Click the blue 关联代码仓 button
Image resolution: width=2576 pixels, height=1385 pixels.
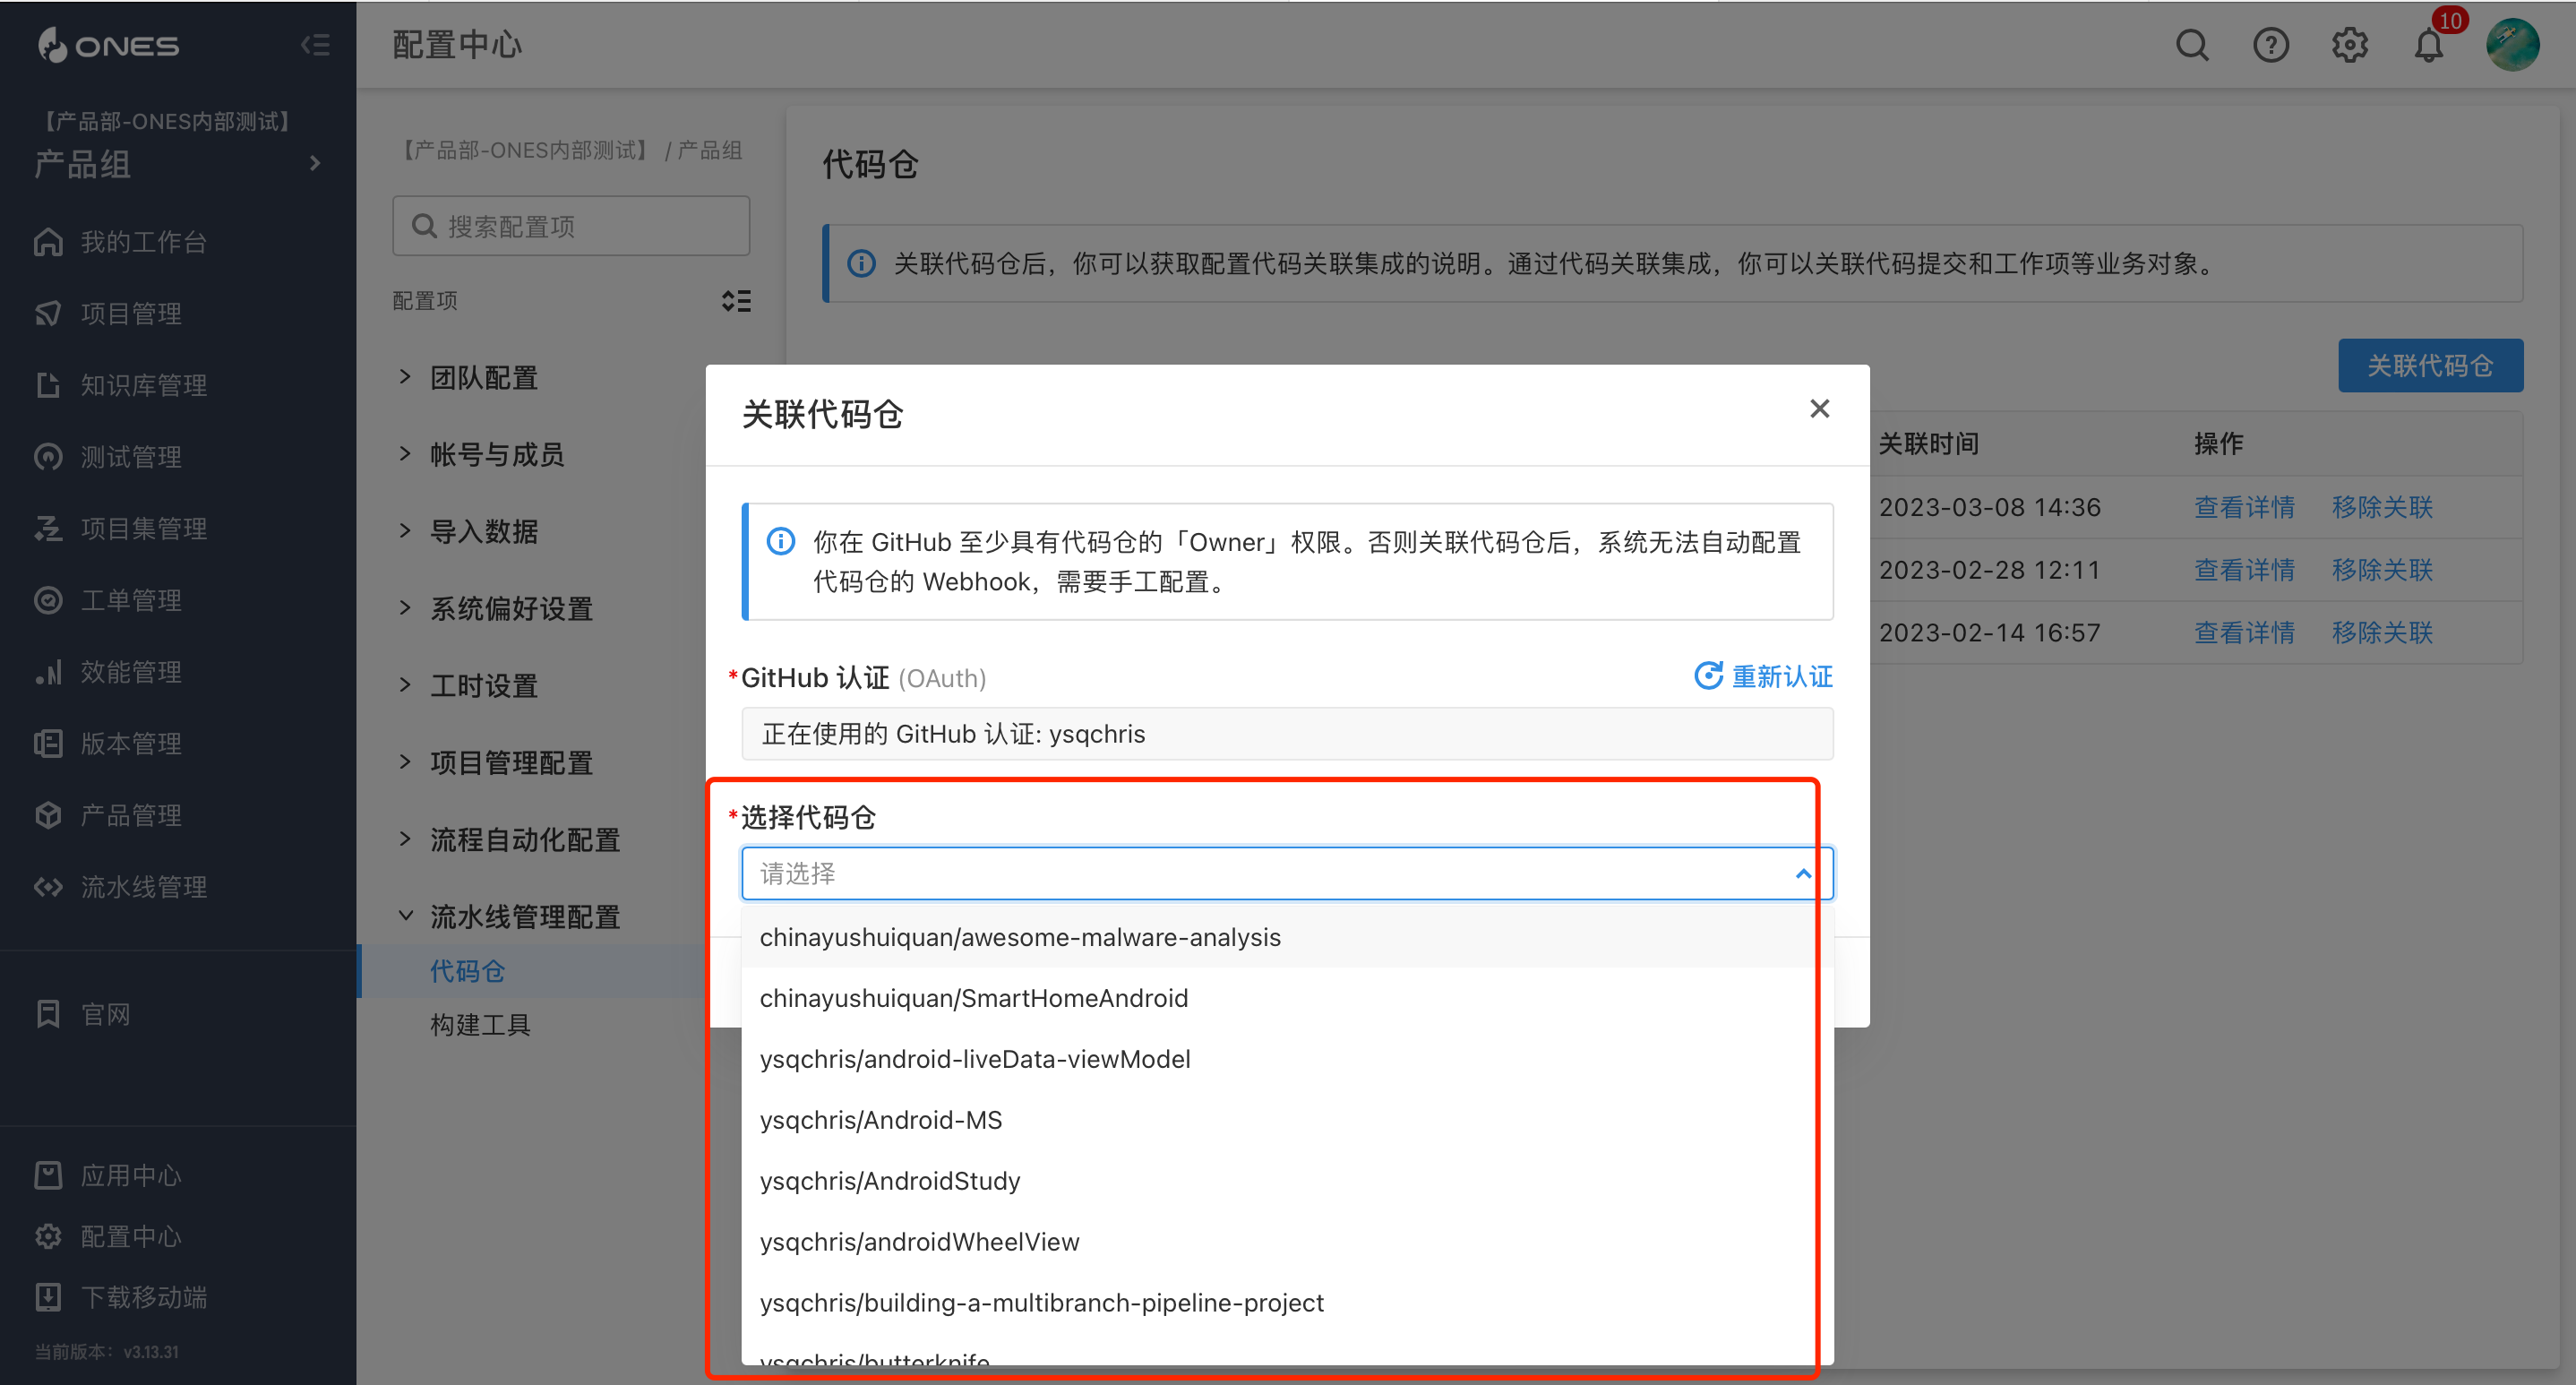tap(2430, 366)
